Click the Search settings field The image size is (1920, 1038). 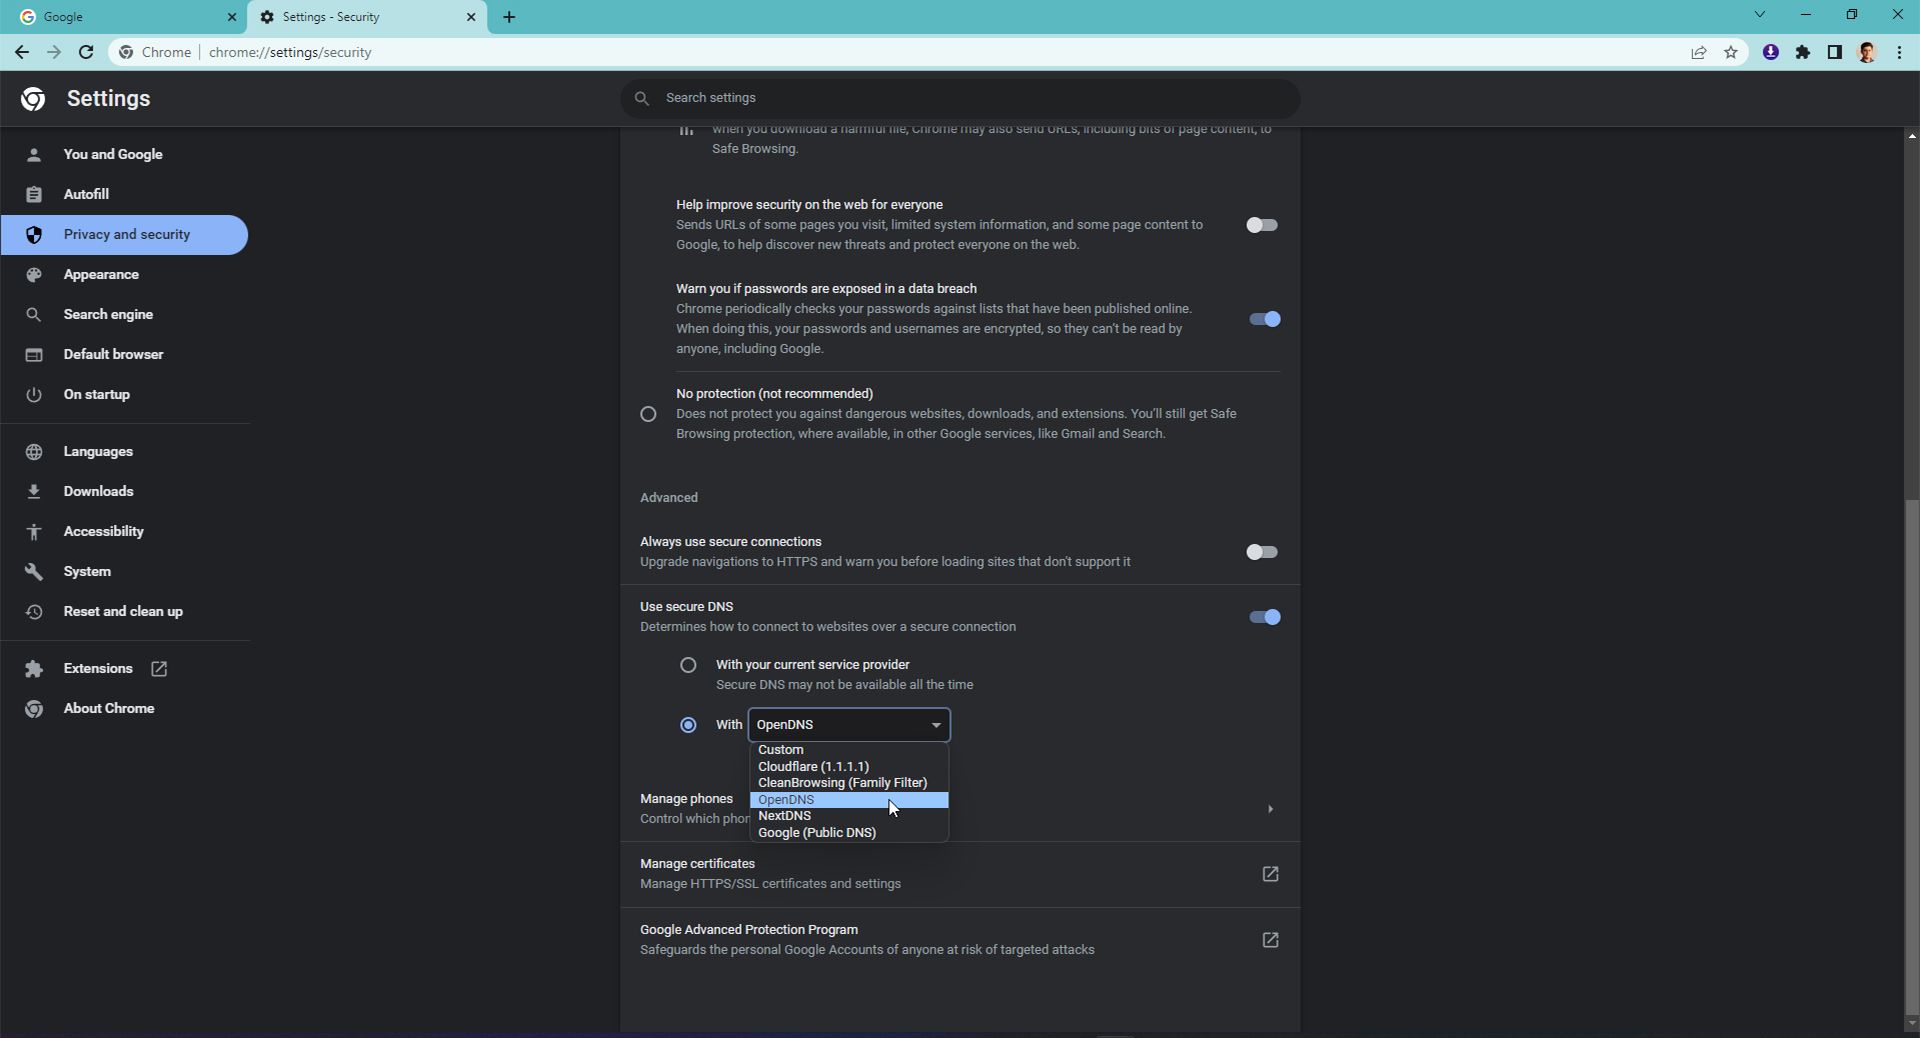(x=960, y=98)
